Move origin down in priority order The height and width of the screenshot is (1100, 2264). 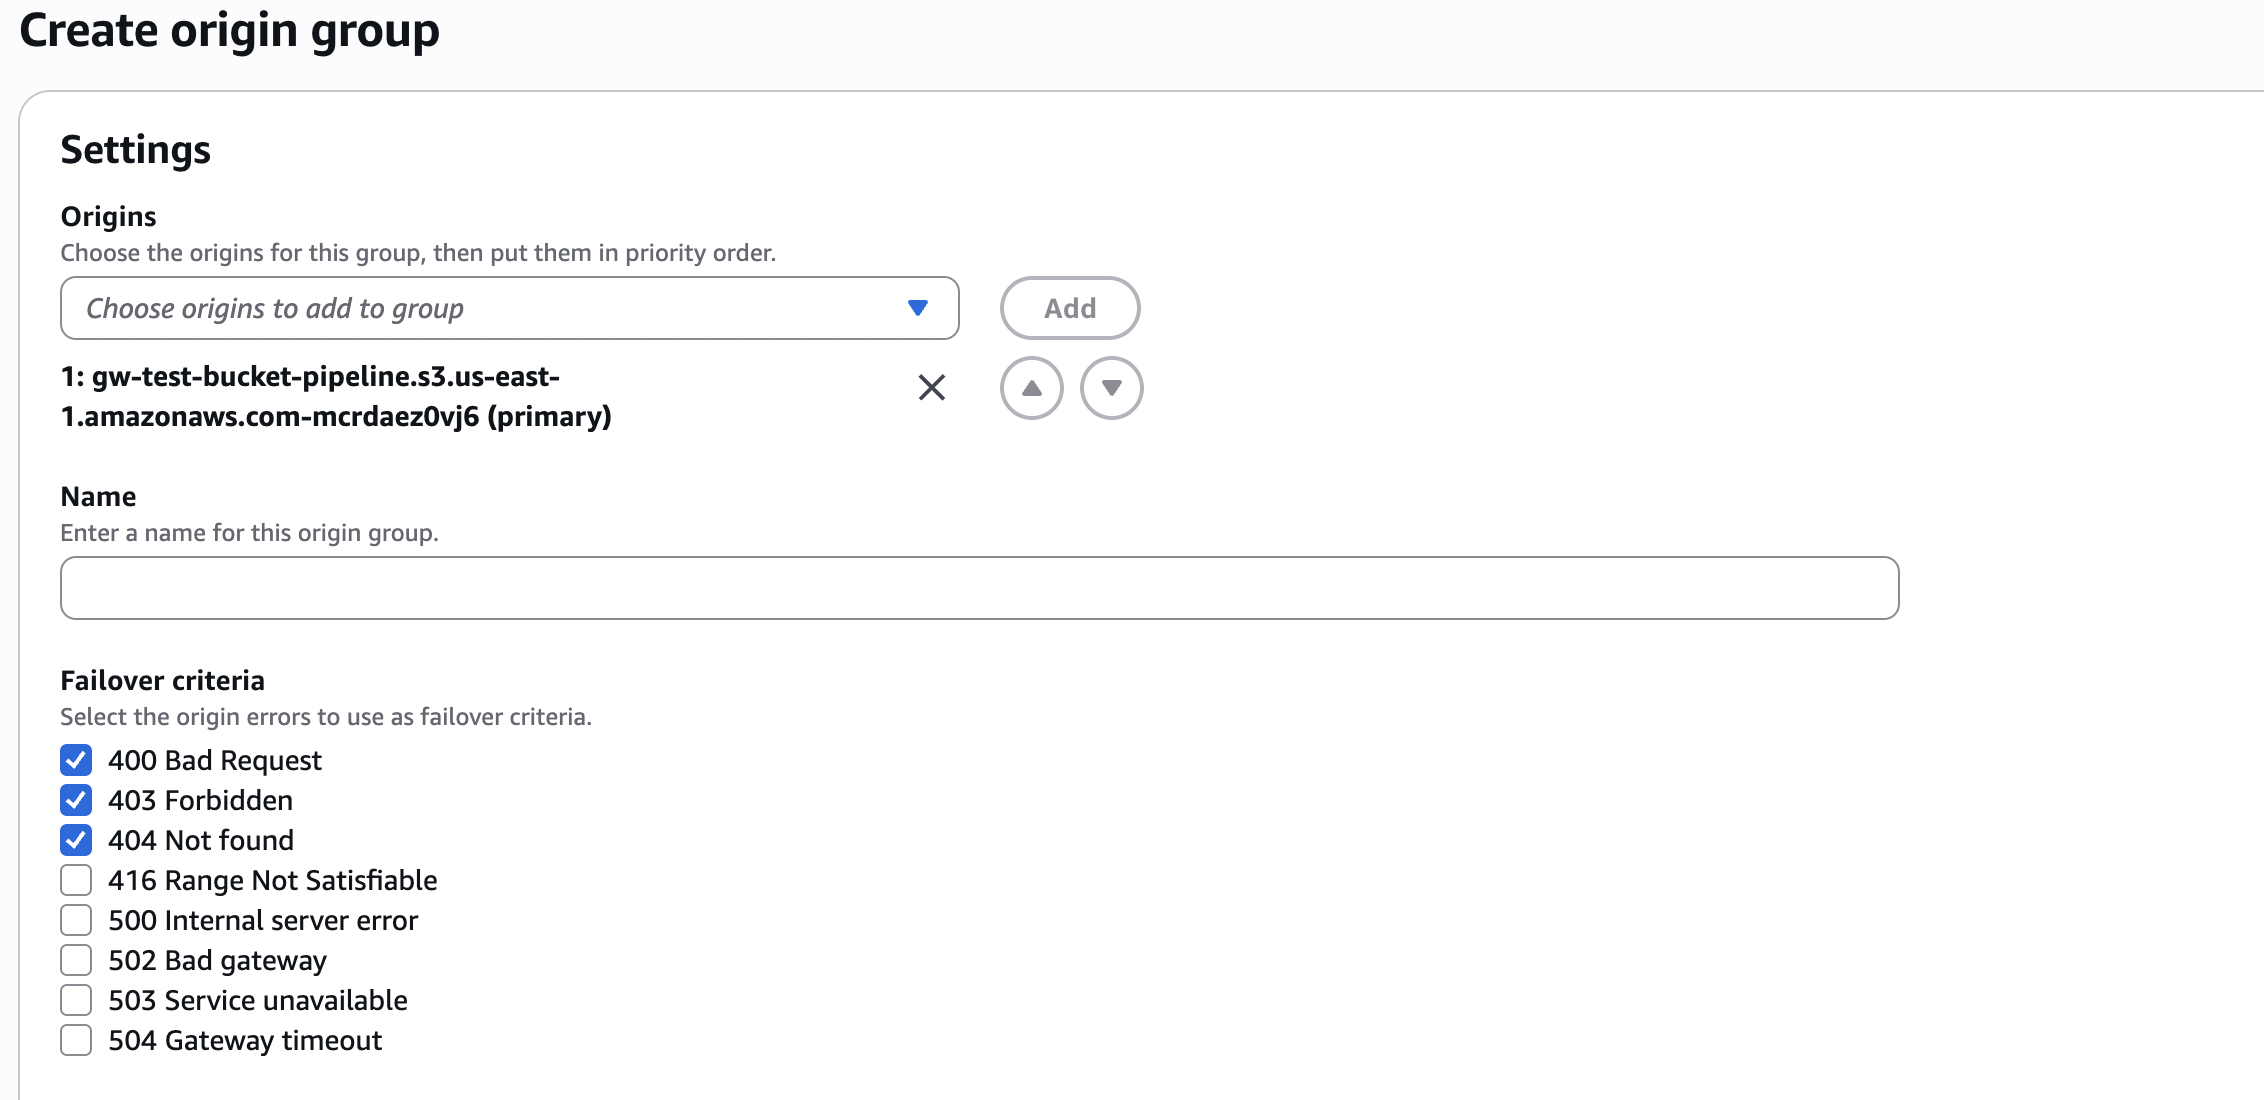tap(1111, 388)
